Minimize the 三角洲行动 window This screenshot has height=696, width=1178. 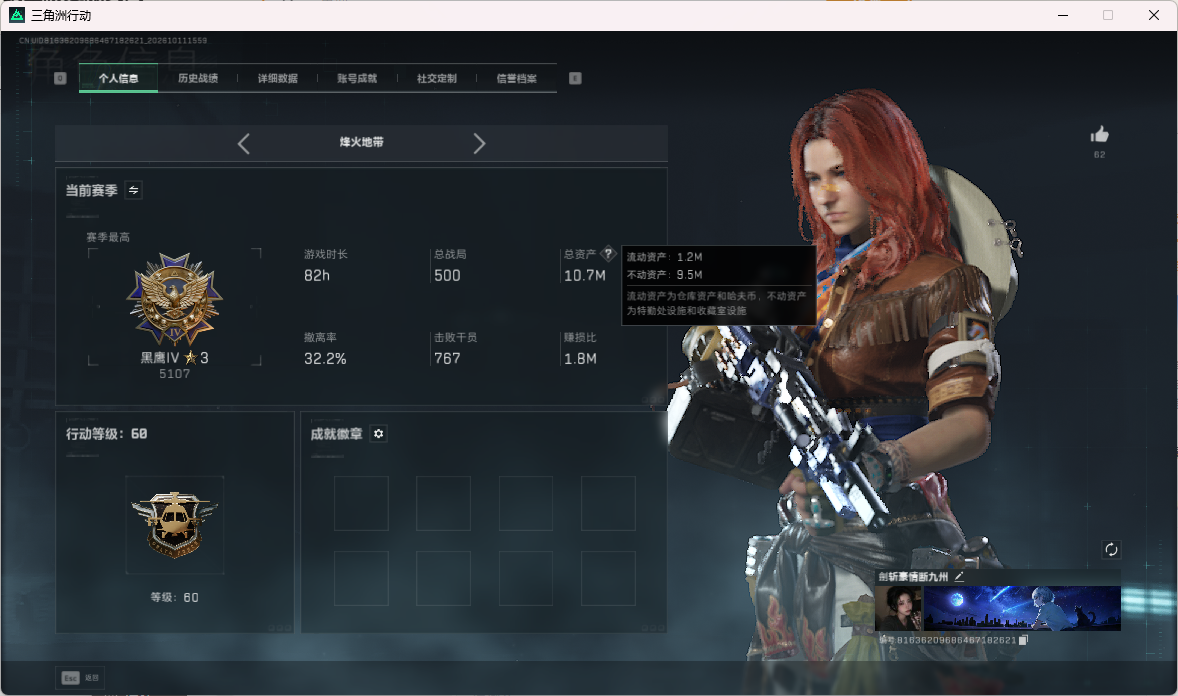pos(1063,15)
